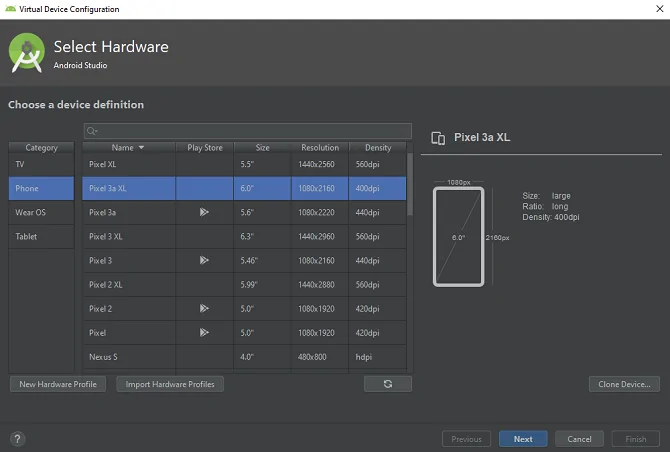Click the Play Store icon for Pixel 3
The width and height of the screenshot is (670, 452).
(204, 260)
